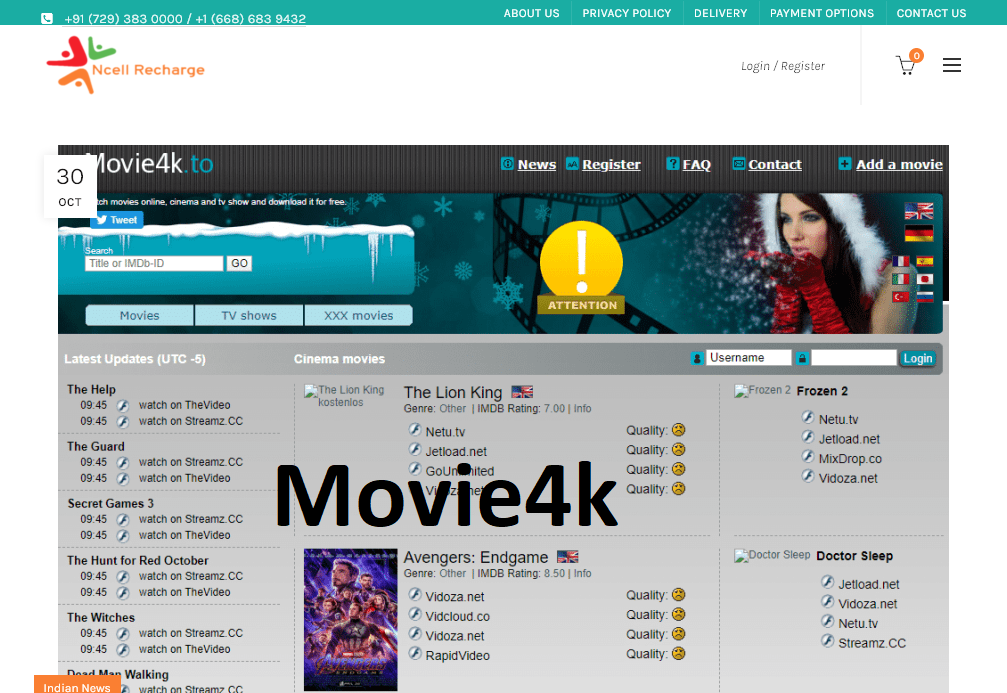Click the US flag next to Avengers: Endgame
The image size is (1007, 693).
(568, 557)
